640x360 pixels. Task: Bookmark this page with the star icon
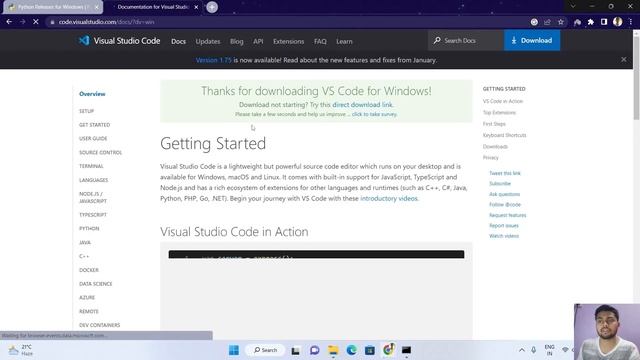561,22
